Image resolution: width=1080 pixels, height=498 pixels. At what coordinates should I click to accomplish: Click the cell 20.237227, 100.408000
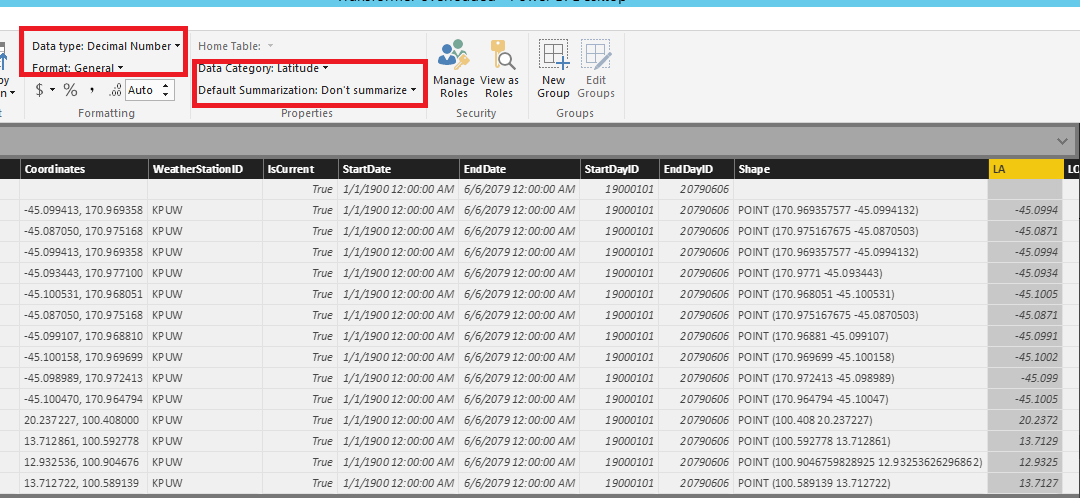click(x=84, y=420)
